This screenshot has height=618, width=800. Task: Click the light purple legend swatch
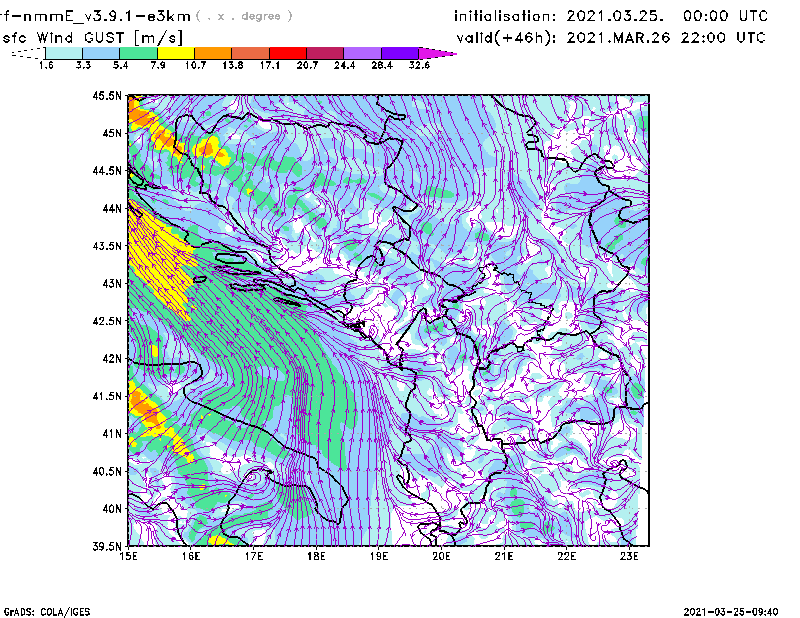coord(363,53)
